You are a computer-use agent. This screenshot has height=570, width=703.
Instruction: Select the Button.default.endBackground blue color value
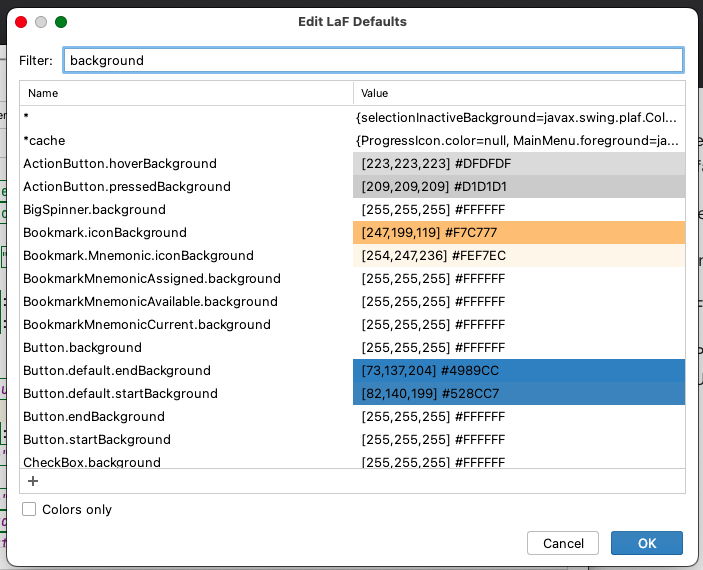[x=519, y=371]
